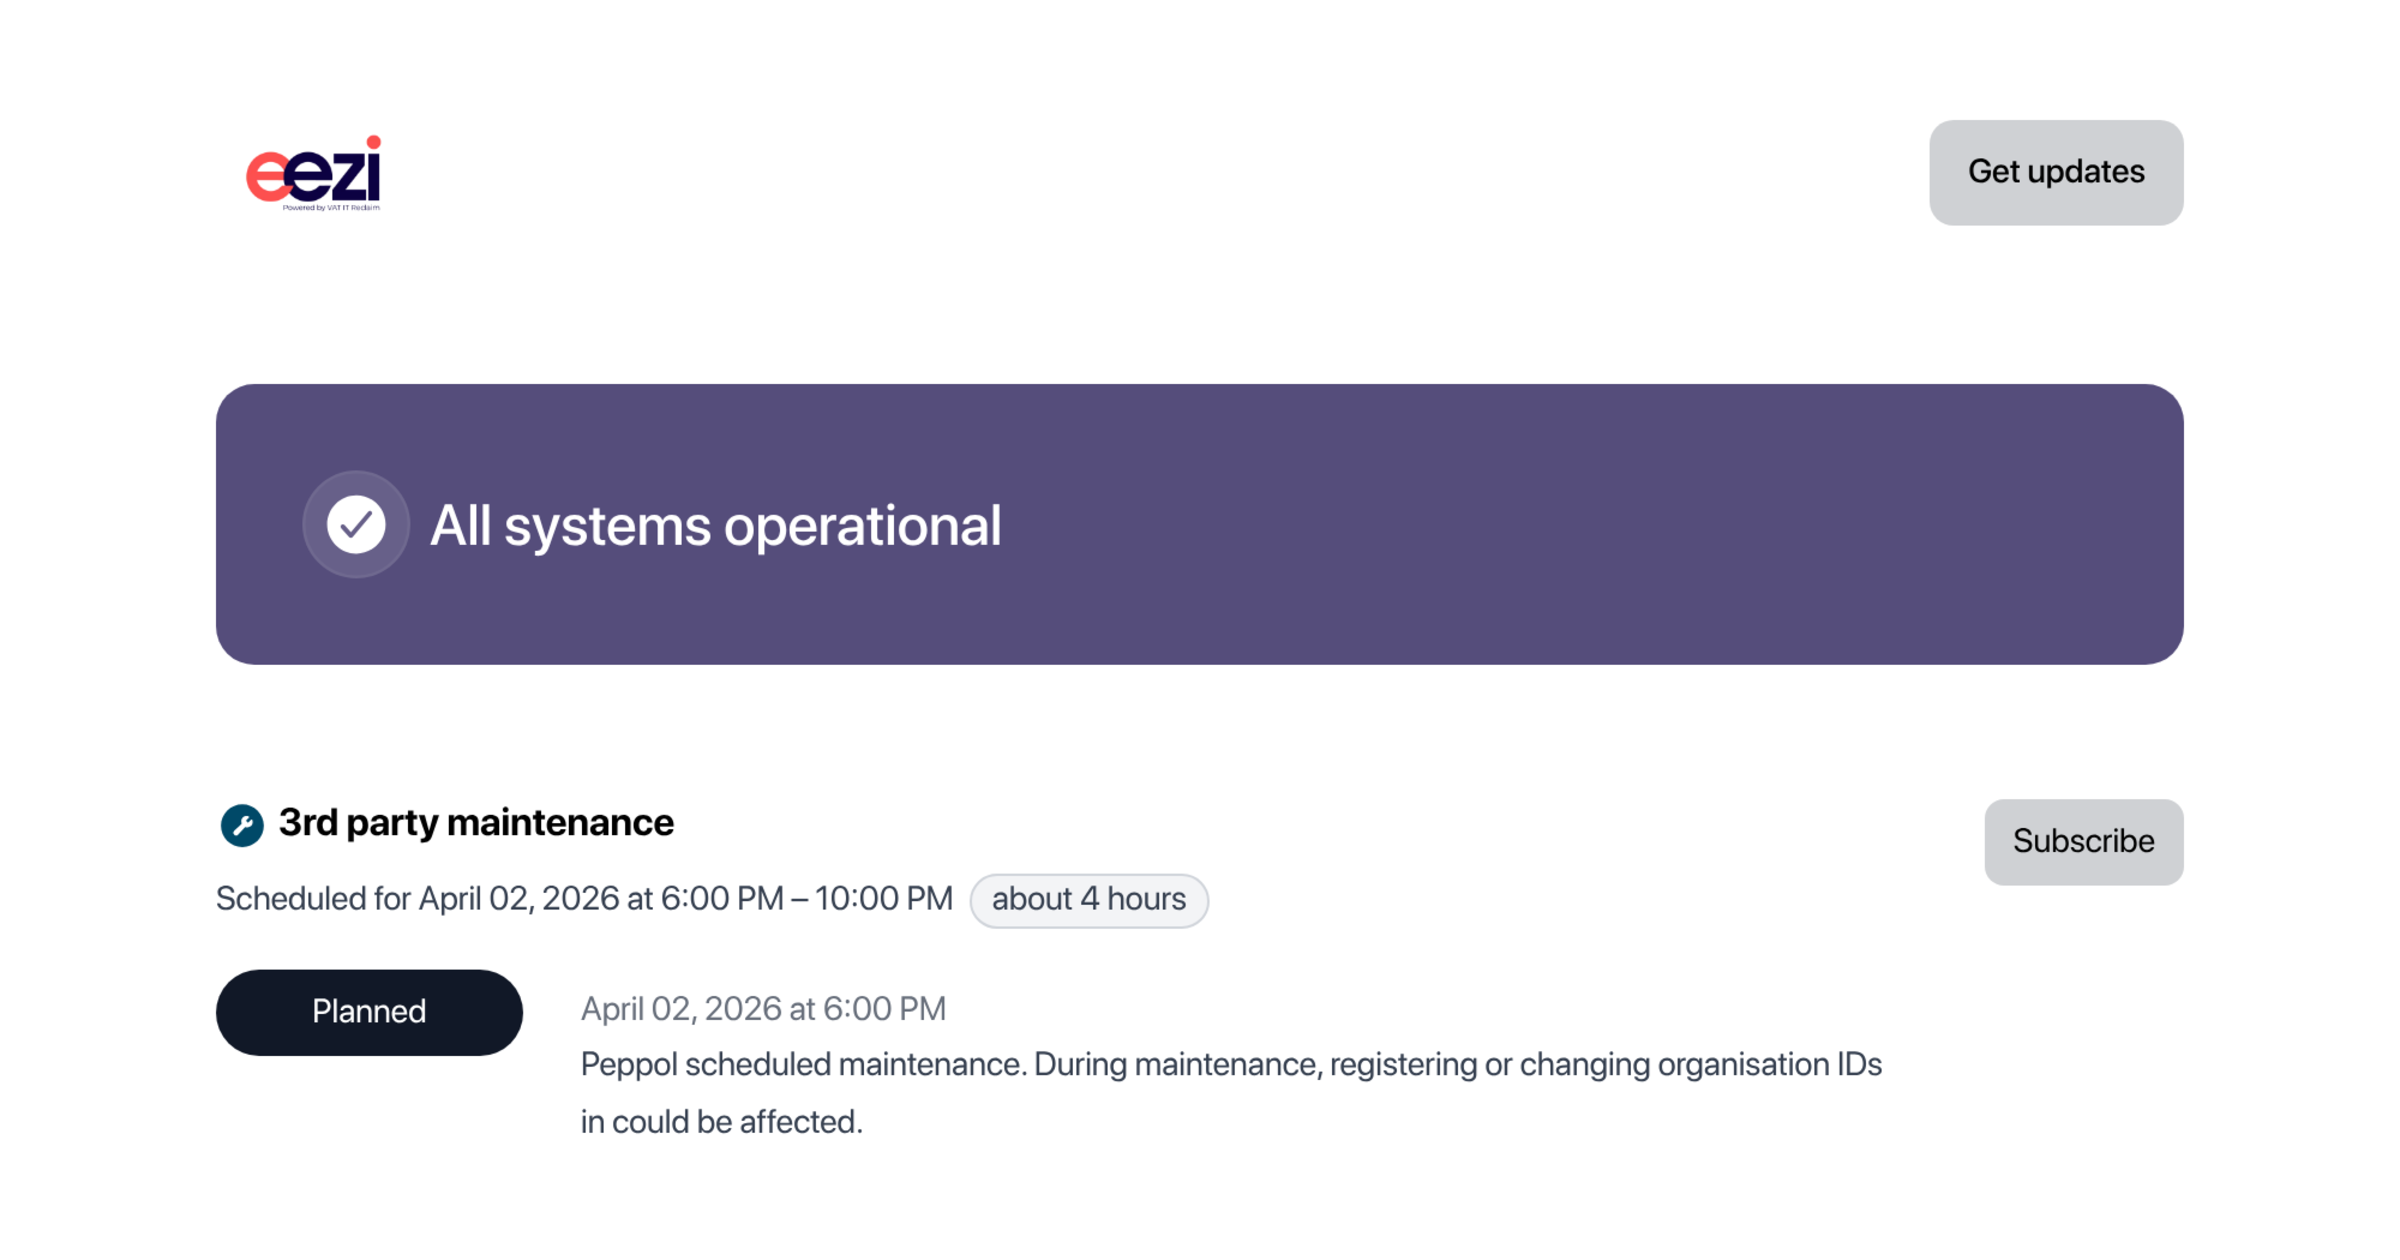
Task: Click the wrench maintenance icon
Action: (242, 825)
